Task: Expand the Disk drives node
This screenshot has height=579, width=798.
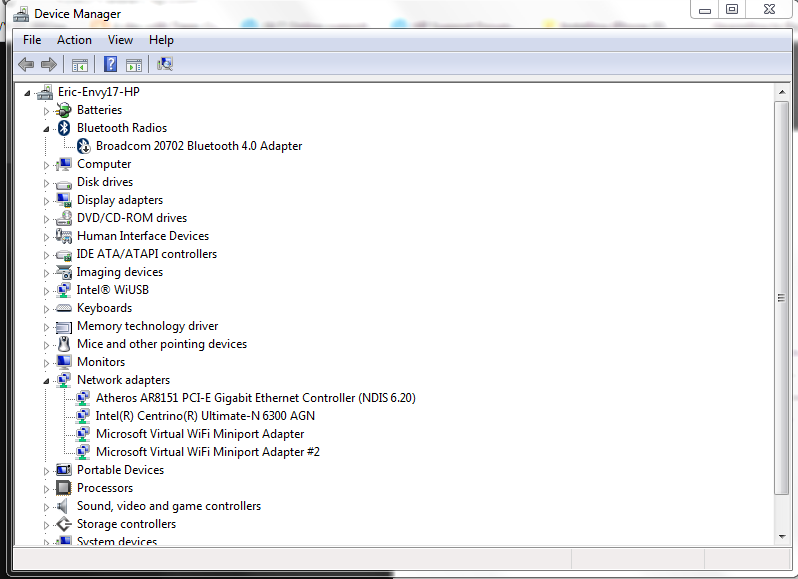Action: [46, 183]
